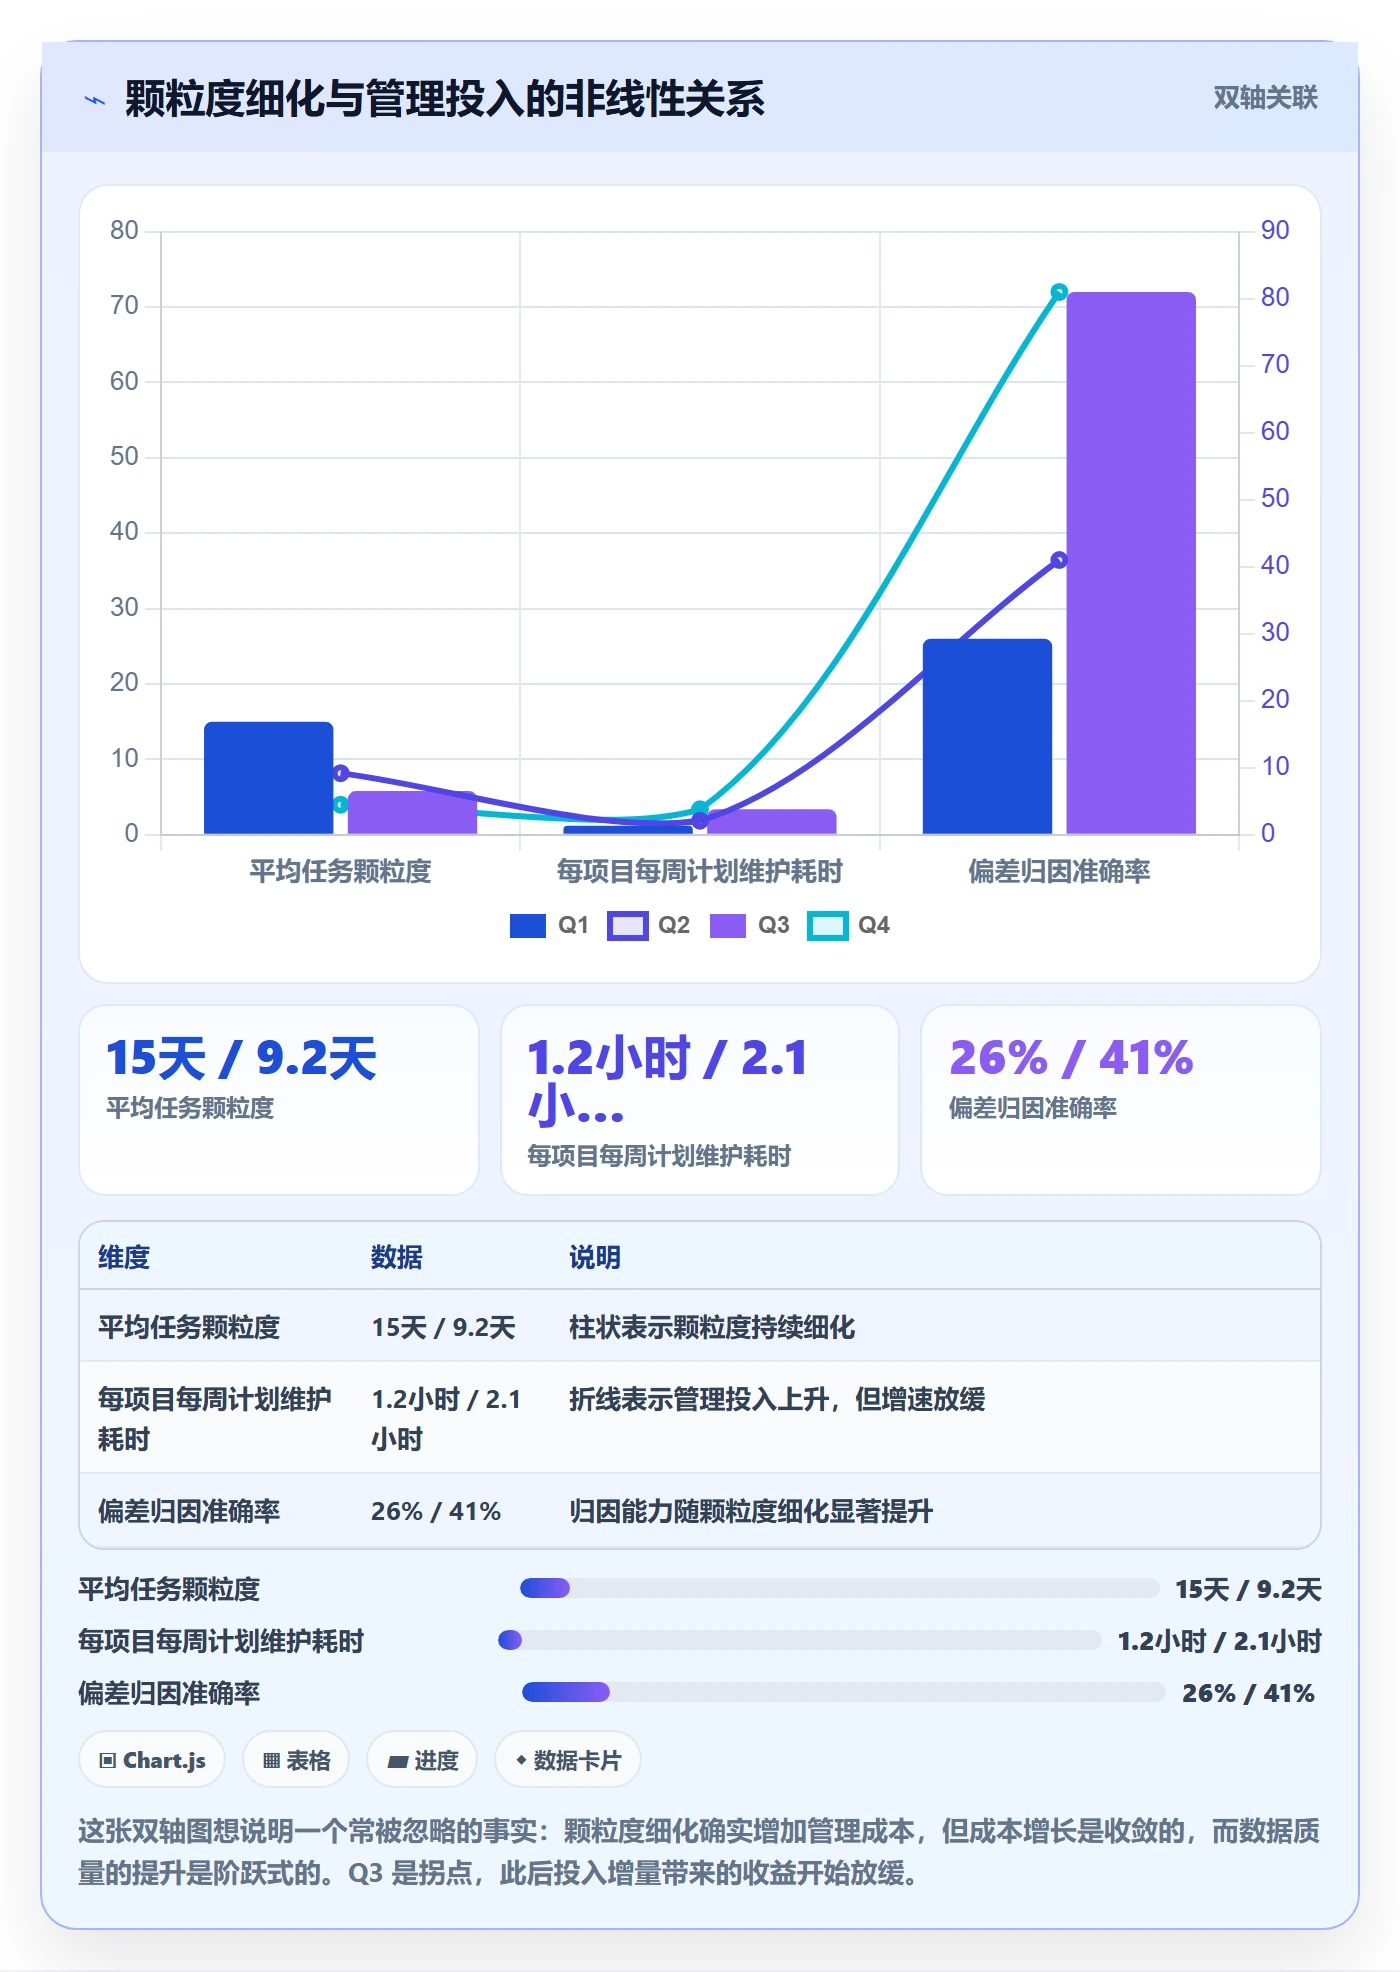
Task: Click the Q1 blue bar for 平均任务颗粒度
Action: click(268, 777)
